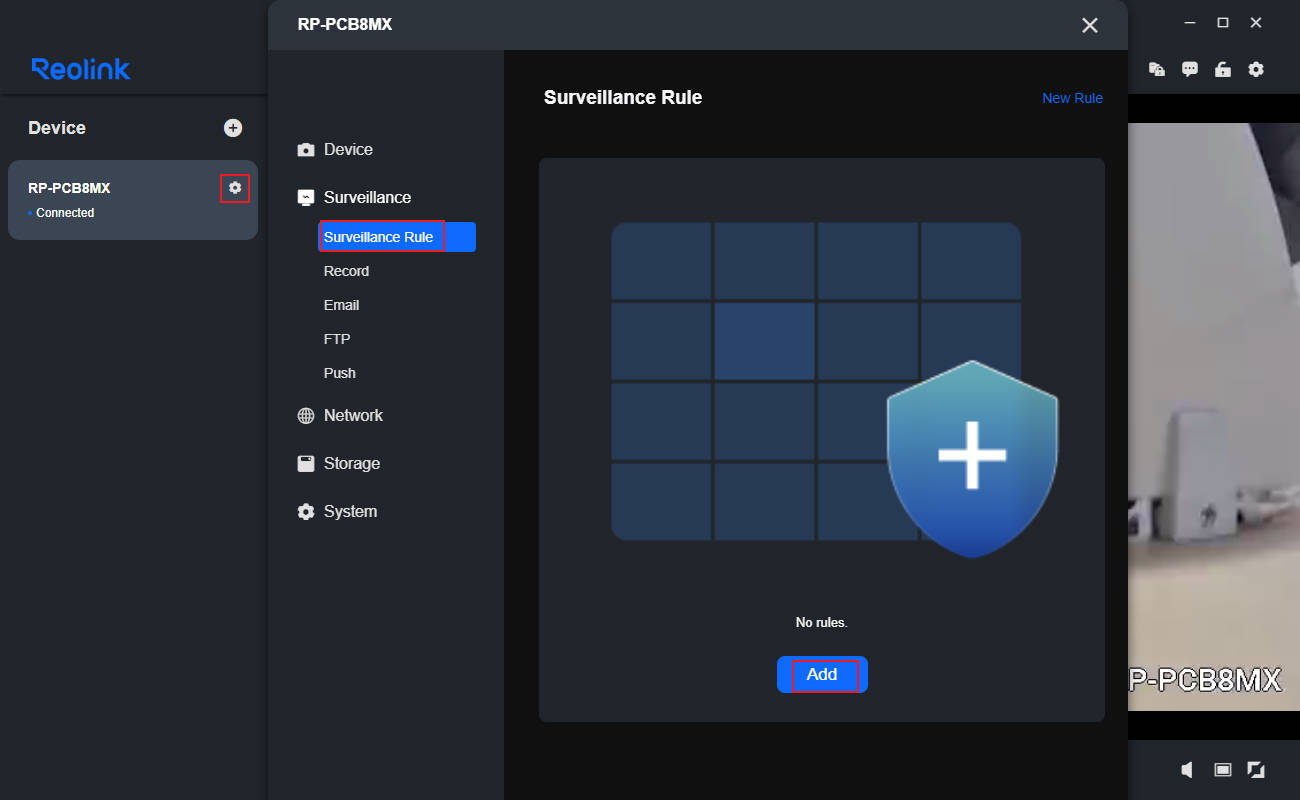Expand the System settings section
Image resolution: width=1300 pixels, height=800 pixels.
pos(350,511)
